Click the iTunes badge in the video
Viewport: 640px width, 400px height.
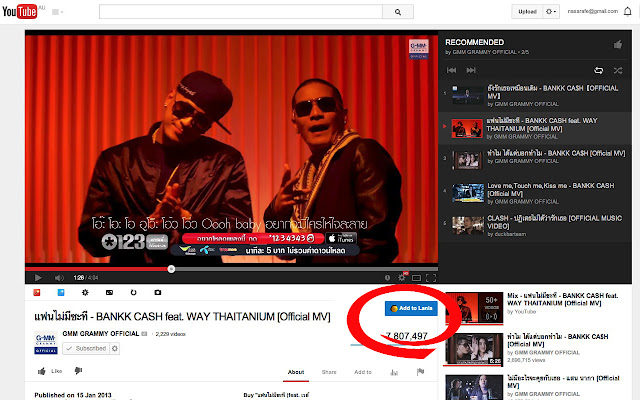click(342, 238)
